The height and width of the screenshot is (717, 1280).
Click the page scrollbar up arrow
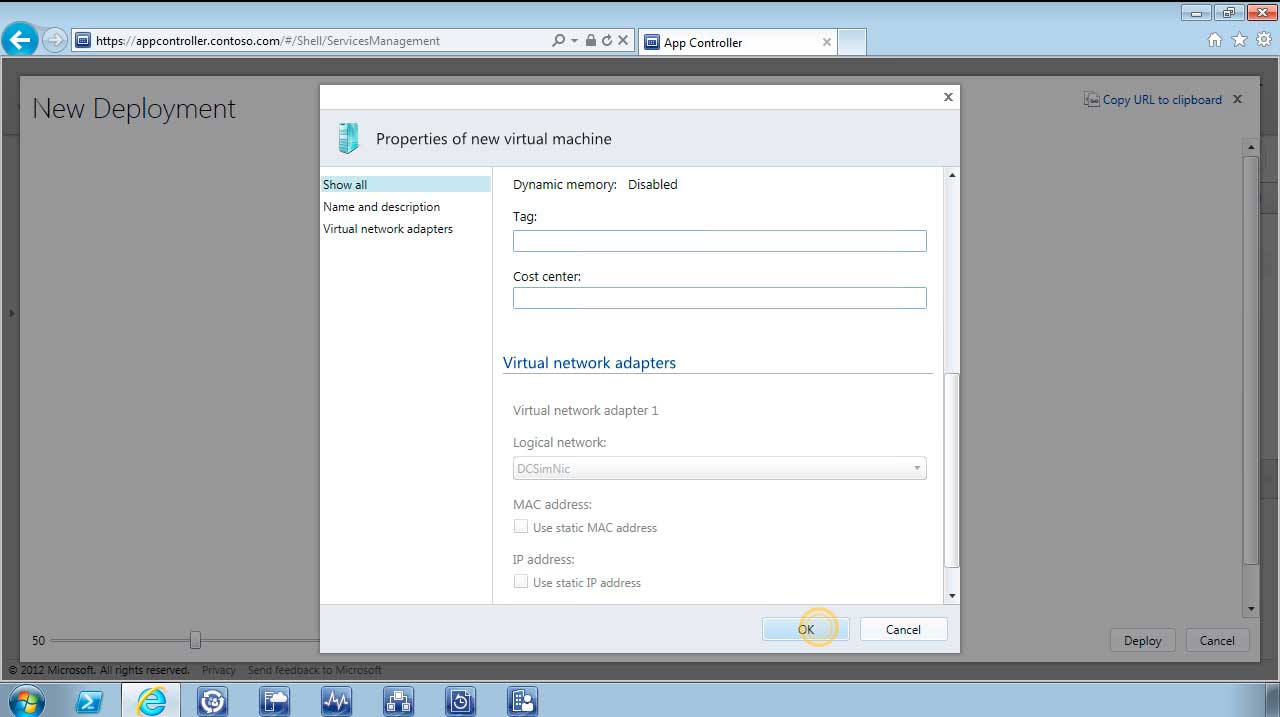1250,147
